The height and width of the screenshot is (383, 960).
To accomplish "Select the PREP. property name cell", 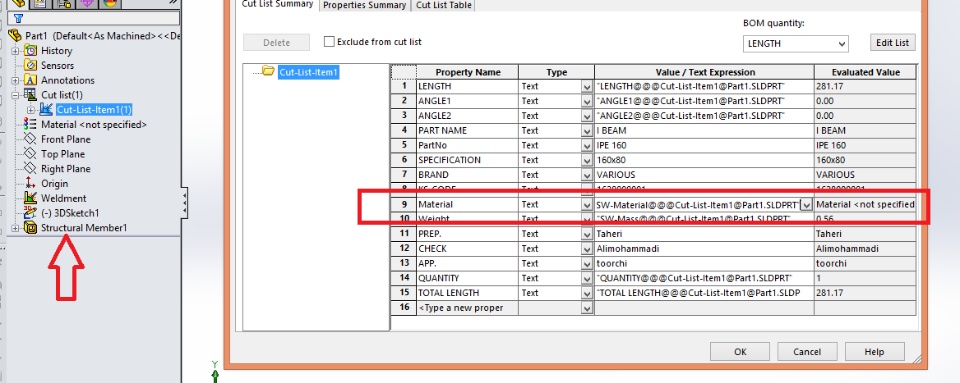I will click(x=467, y=234).
